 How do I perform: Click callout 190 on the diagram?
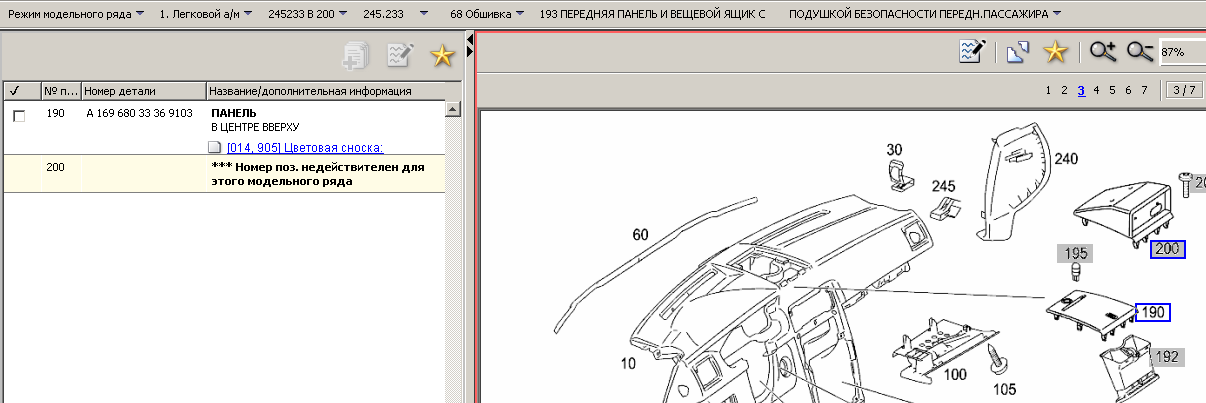1153,313
